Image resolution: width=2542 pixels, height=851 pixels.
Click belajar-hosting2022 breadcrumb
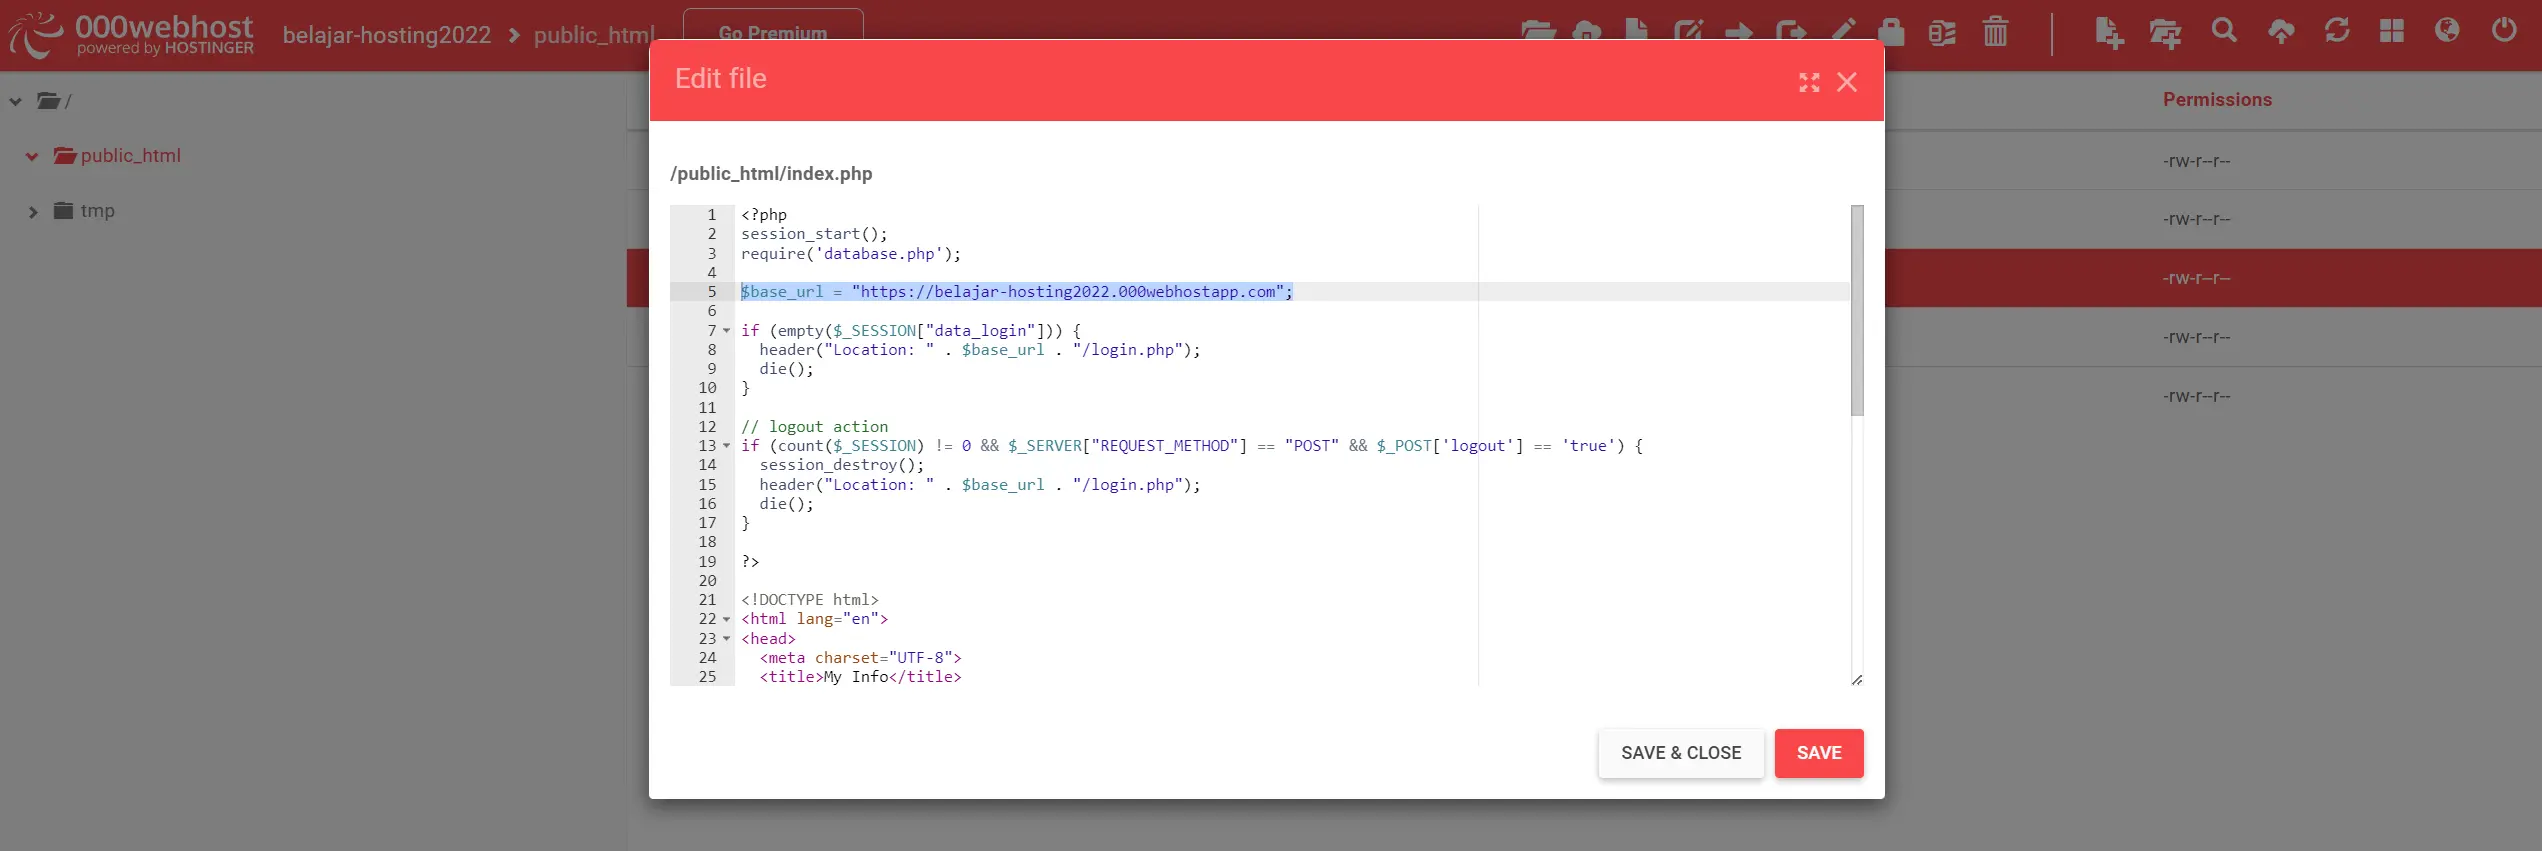(x=387, y=35)
